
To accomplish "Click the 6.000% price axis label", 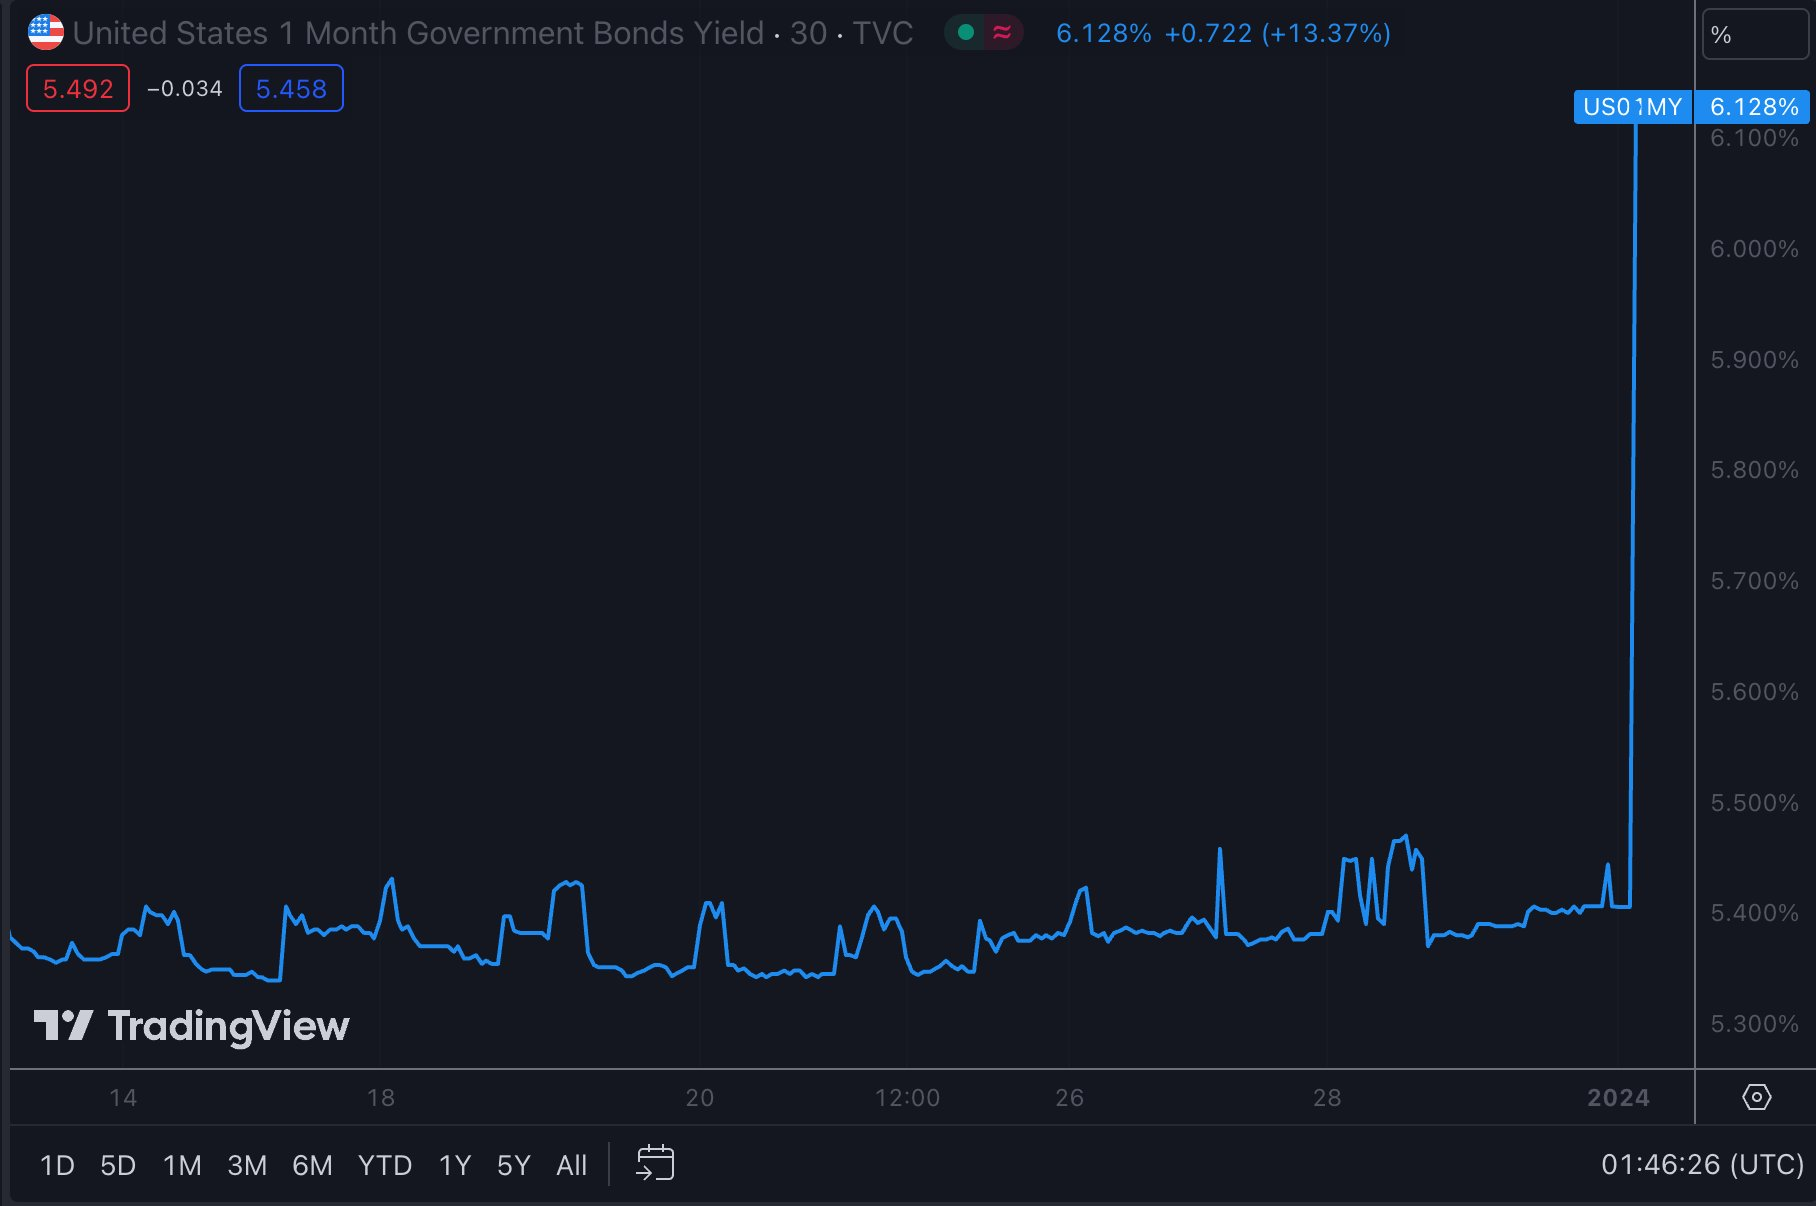I will point(1754,249).
